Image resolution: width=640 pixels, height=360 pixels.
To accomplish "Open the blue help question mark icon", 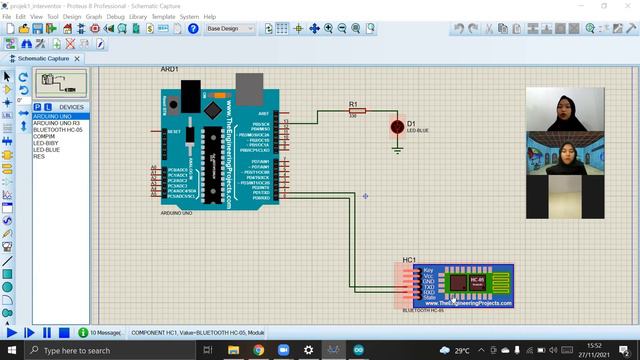I will tap(193, 29).
